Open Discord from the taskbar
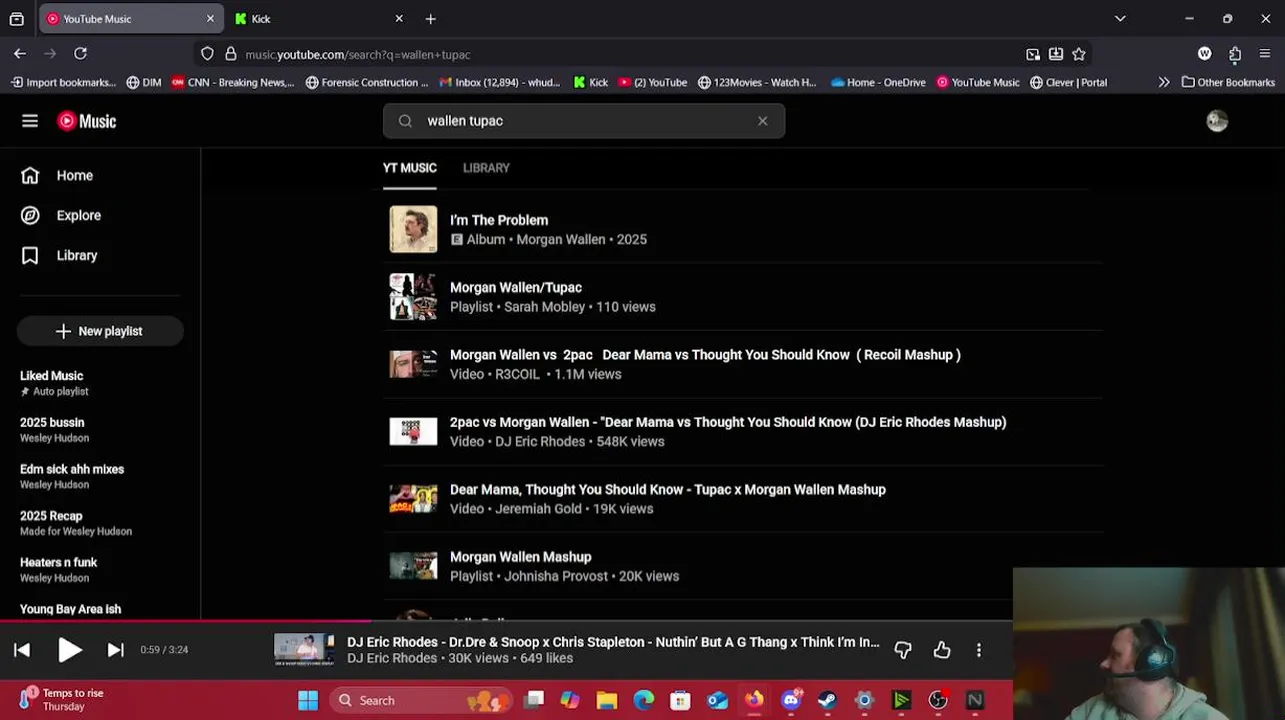The height and width of the screenshot is (720, 1285). pyautogui.click(x=791, y=700)
